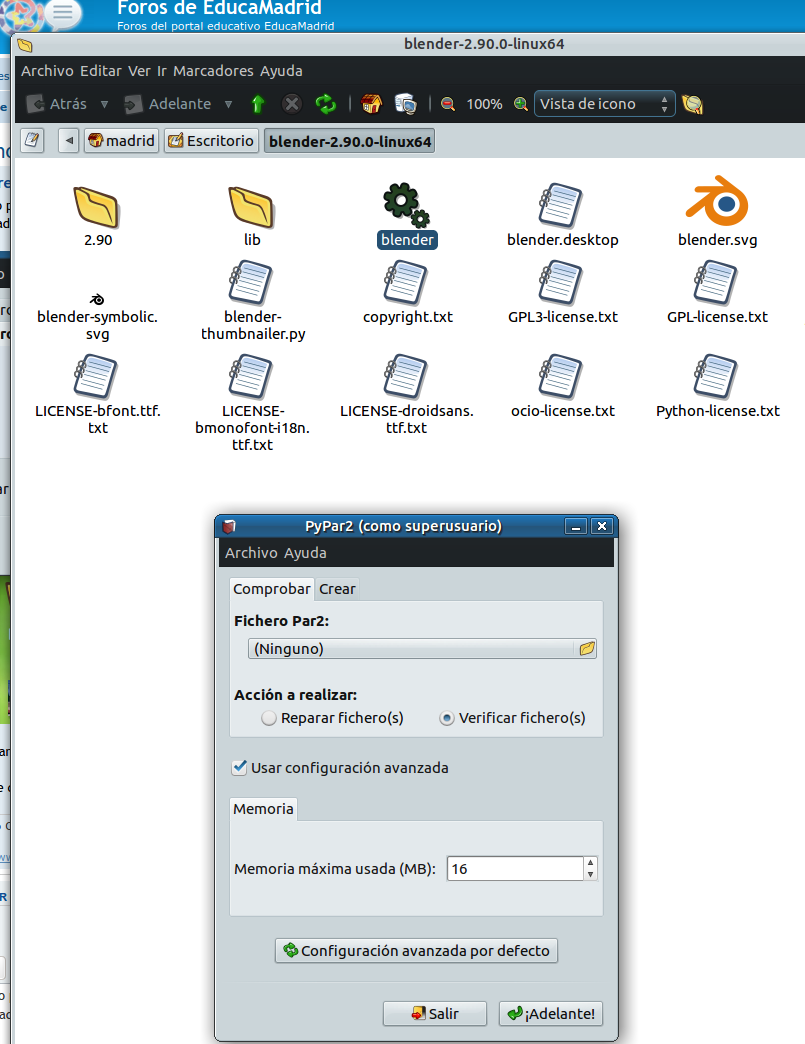Screen dimensions: 805x1044
Task: Toggle the location text entry pencil icon
Action: click(x=32, y=140)
